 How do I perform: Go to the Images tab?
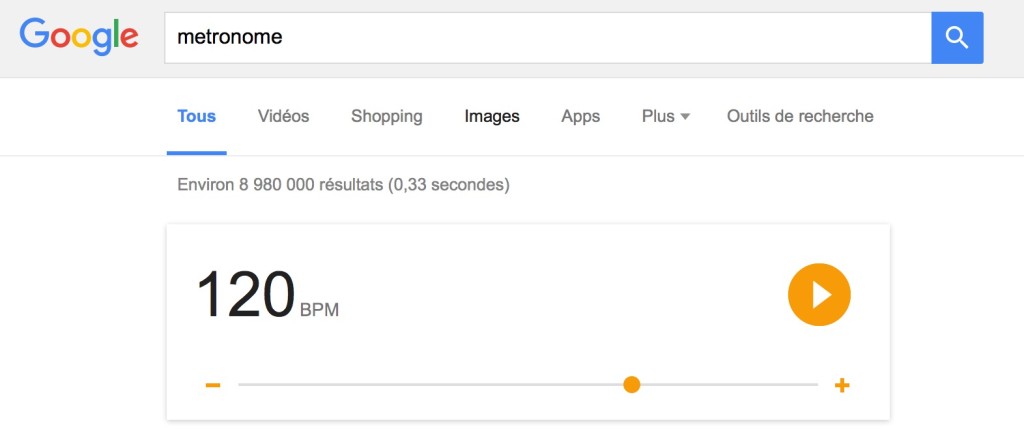click(x=492, y=117)
